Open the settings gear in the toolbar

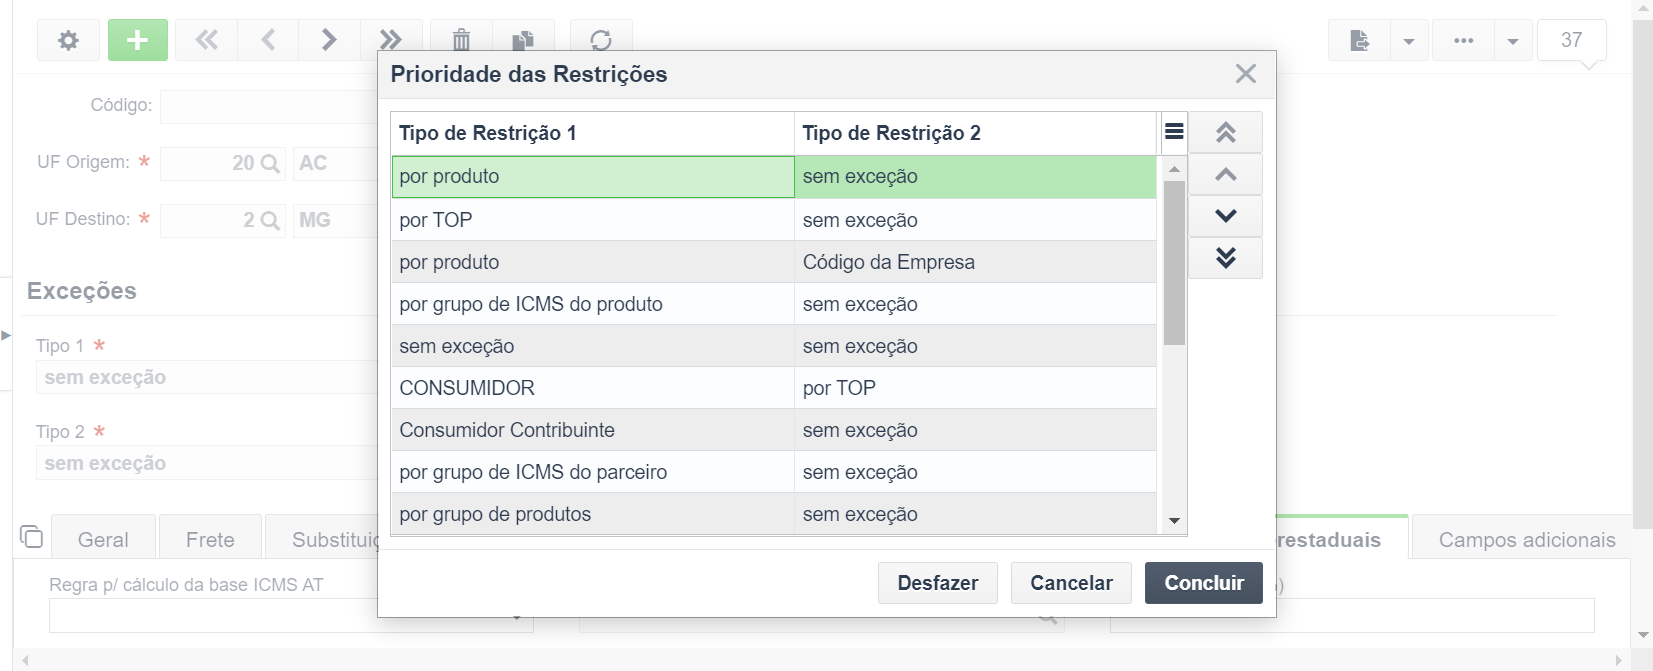pyautogui.click(x=68, y=40)
